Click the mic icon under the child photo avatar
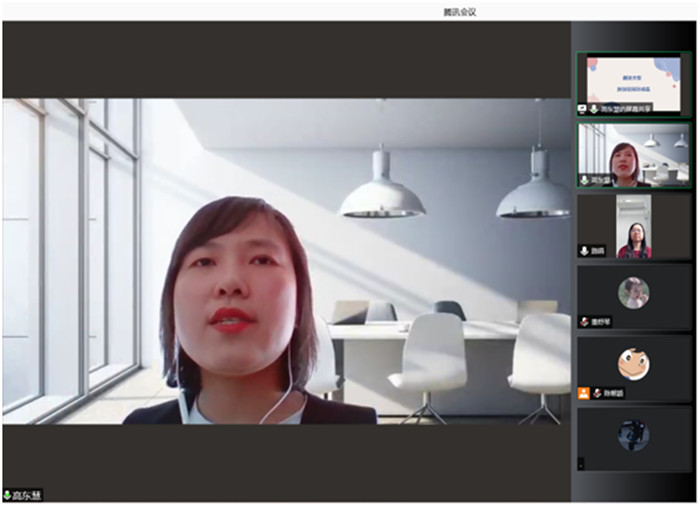The image size is (700, 506). pyautogui.click(x=584, y=322)
